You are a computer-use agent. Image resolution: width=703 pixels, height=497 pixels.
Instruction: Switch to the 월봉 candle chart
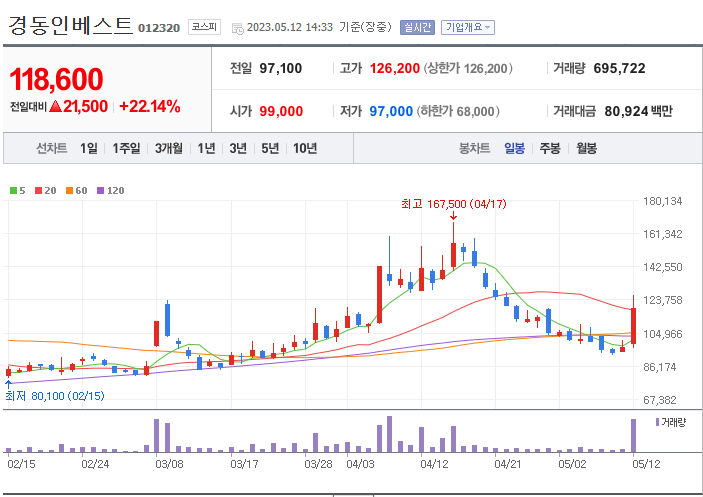tap(586, 148)
